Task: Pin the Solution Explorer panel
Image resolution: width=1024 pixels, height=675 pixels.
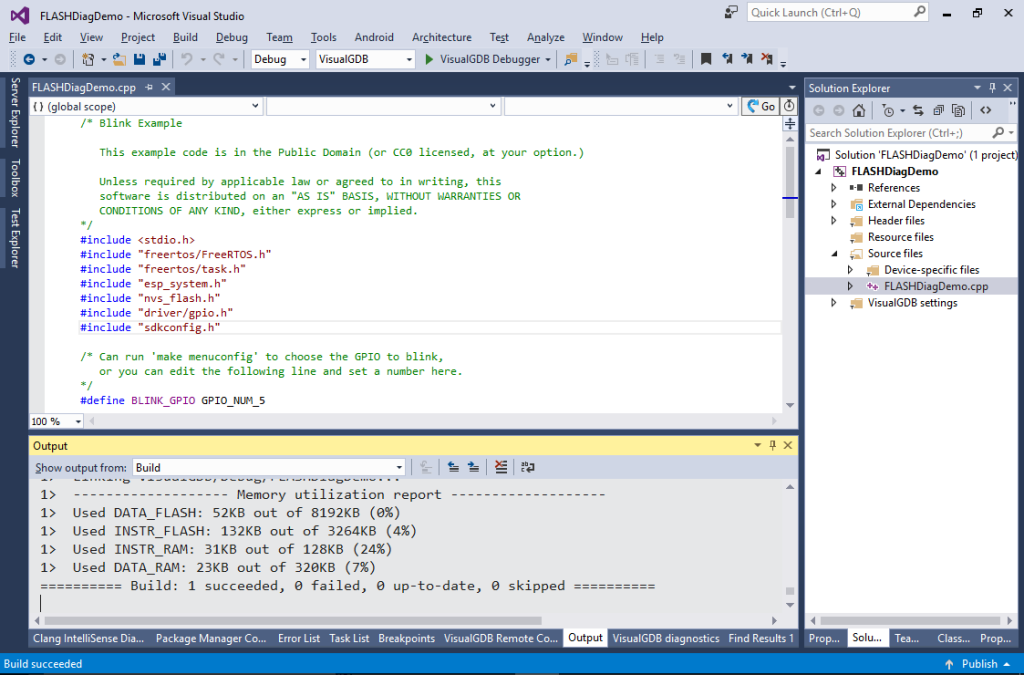Action: 993,87
